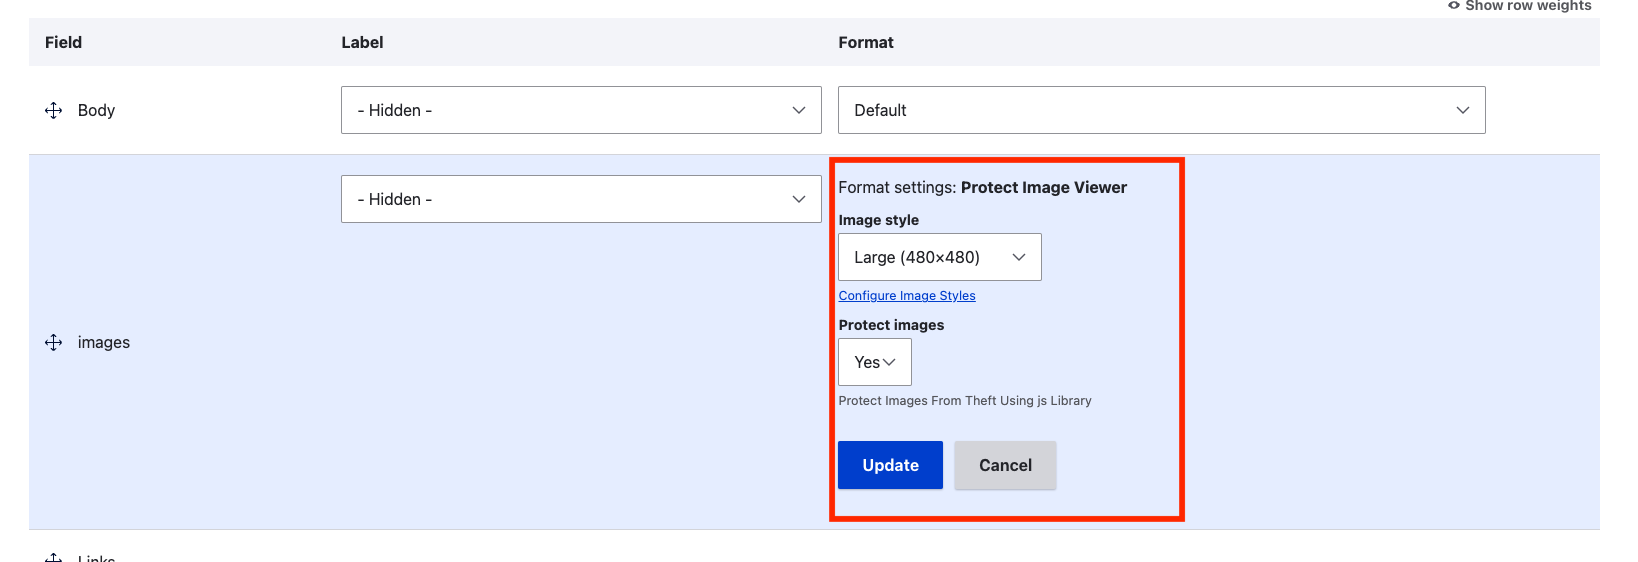This screenshot has height=562, width=1638.
Task: Change the Protect images Yes dropdown
Action: pyautogui.click(x=874, y=362)
